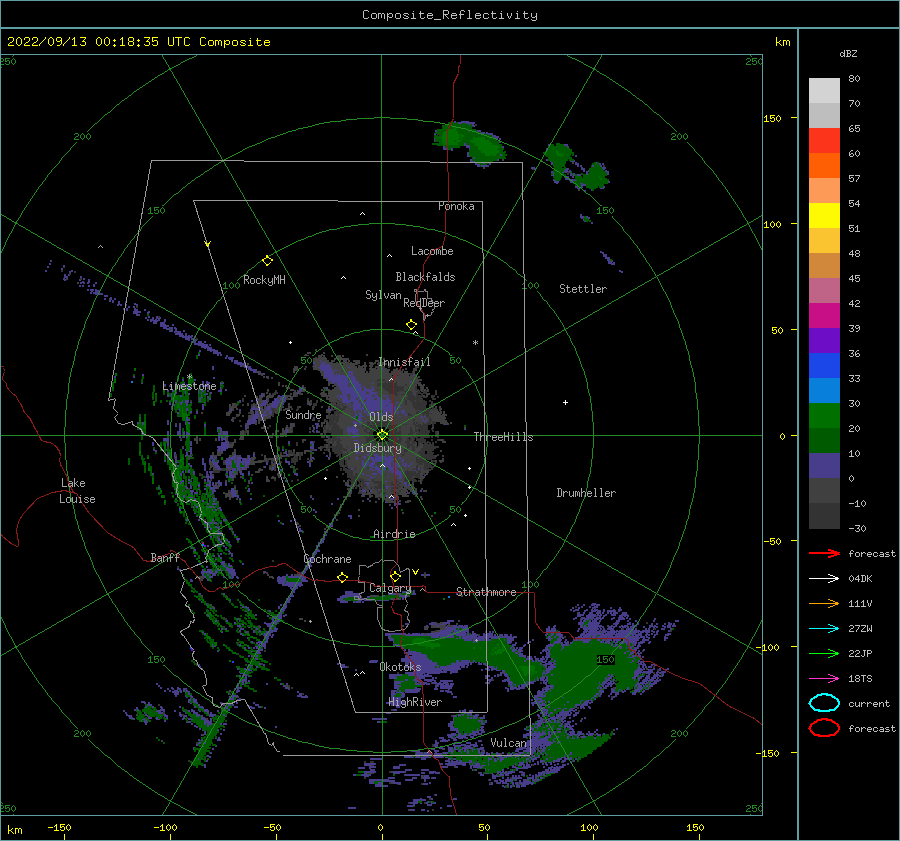Screen dimensions: 900x841
Task: Click the Lacombe town label
Action: pyautogui.click(x=432, y=251)
